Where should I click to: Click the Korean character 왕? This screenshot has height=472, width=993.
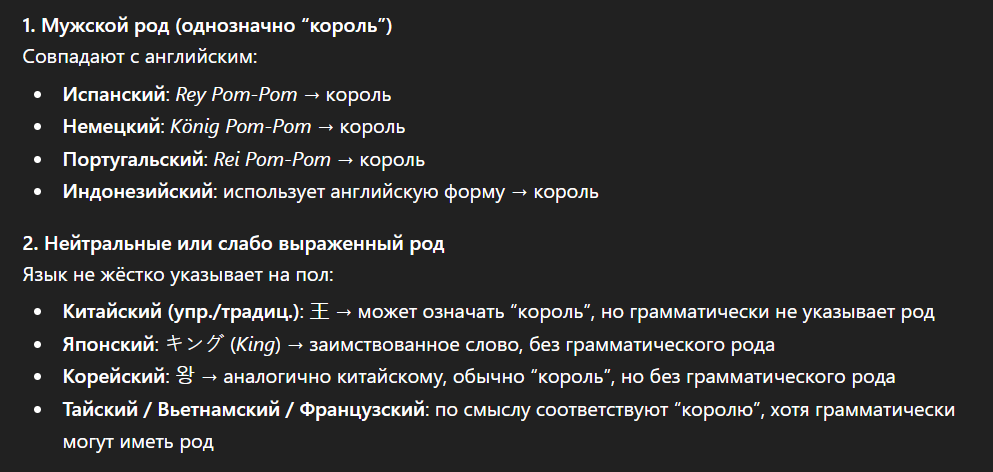[x=184, y=376]
